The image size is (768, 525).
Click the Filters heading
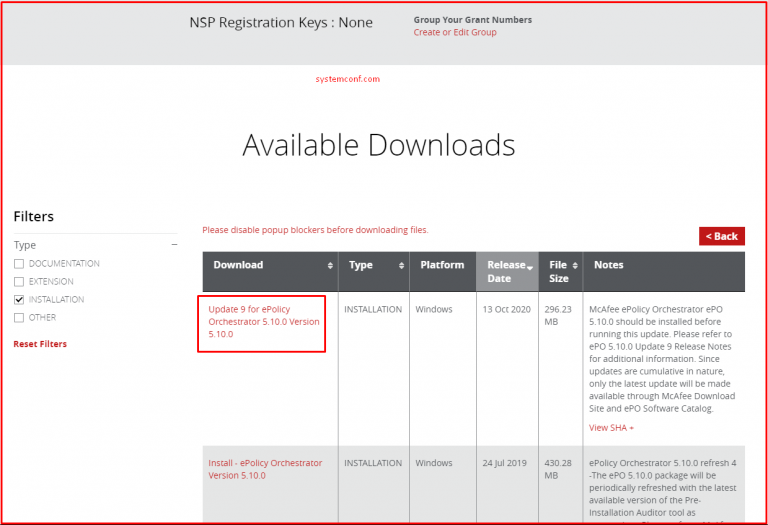click(x=34, y=216)
